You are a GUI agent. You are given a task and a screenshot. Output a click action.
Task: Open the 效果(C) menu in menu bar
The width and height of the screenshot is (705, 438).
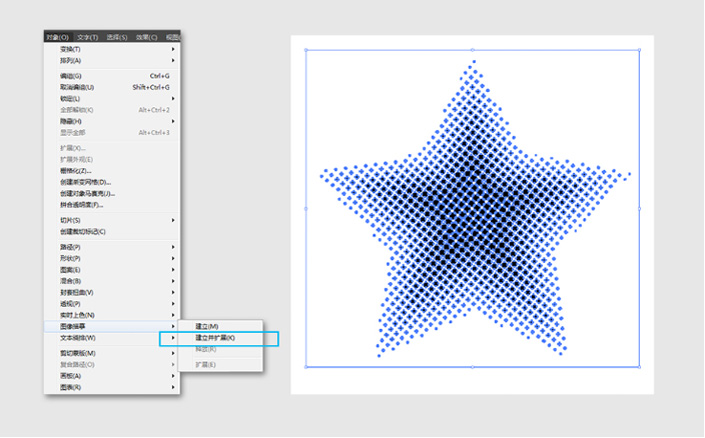(x=147, y=37)
